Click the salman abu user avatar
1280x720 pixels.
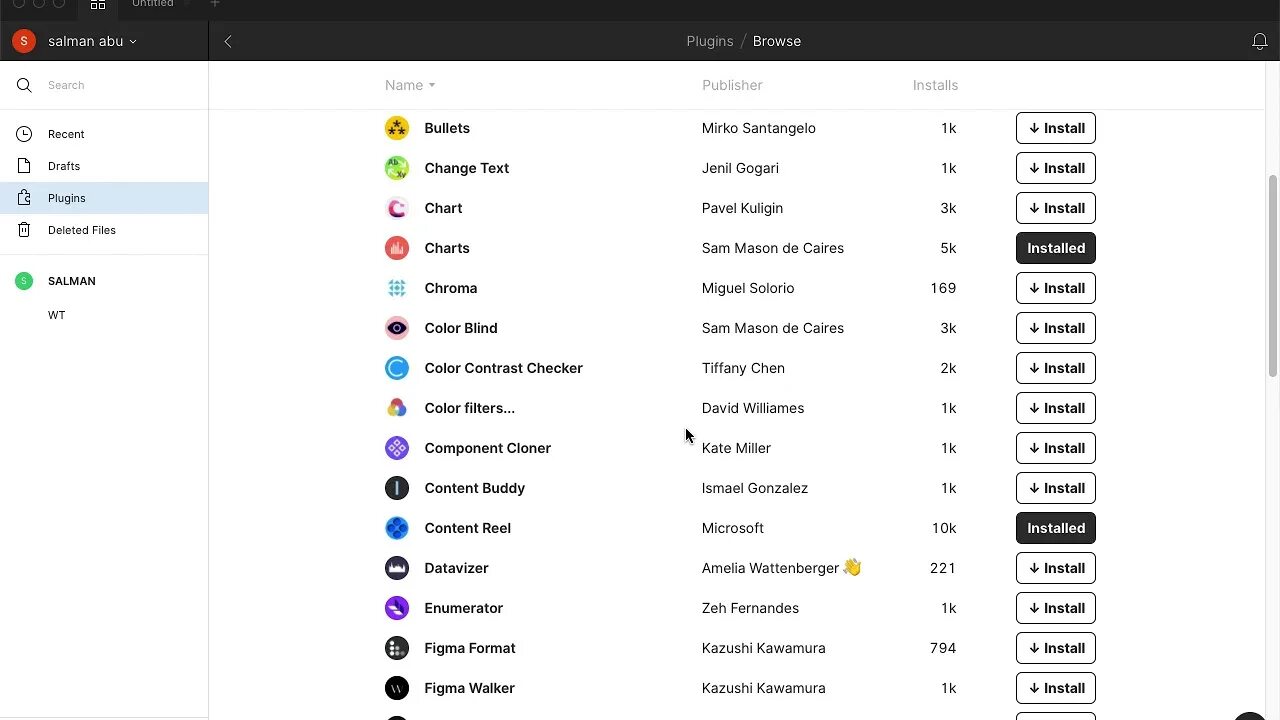[24, 41]
